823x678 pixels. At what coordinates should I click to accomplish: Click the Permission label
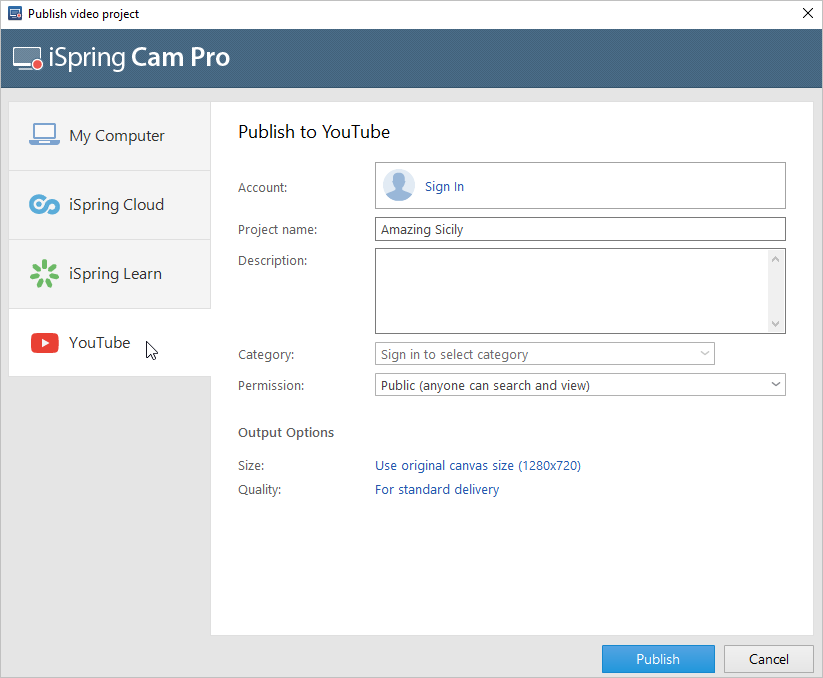(271, 386)
